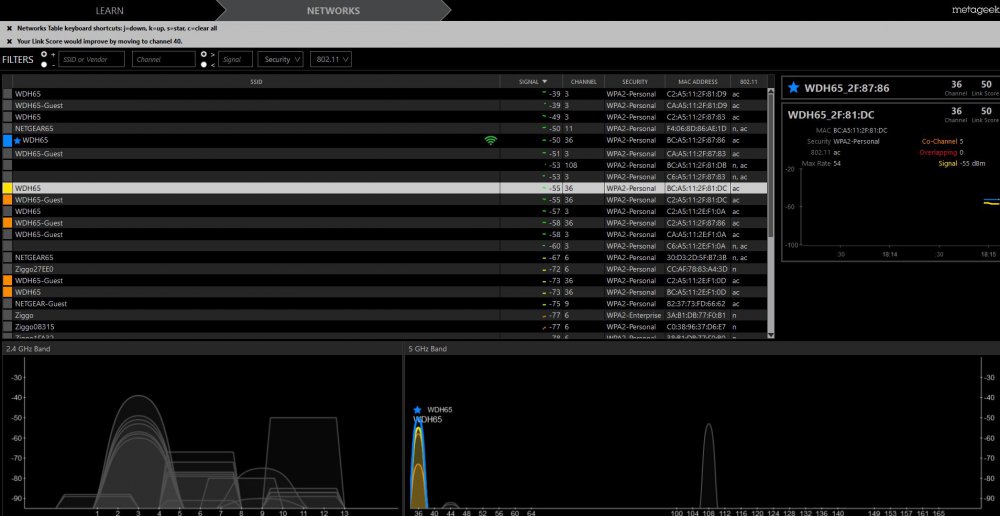The image size is (1000, 516).
Task: Select MAC address CA:A5:11:2F:81:D9 cell
Action: coord(696,105)
